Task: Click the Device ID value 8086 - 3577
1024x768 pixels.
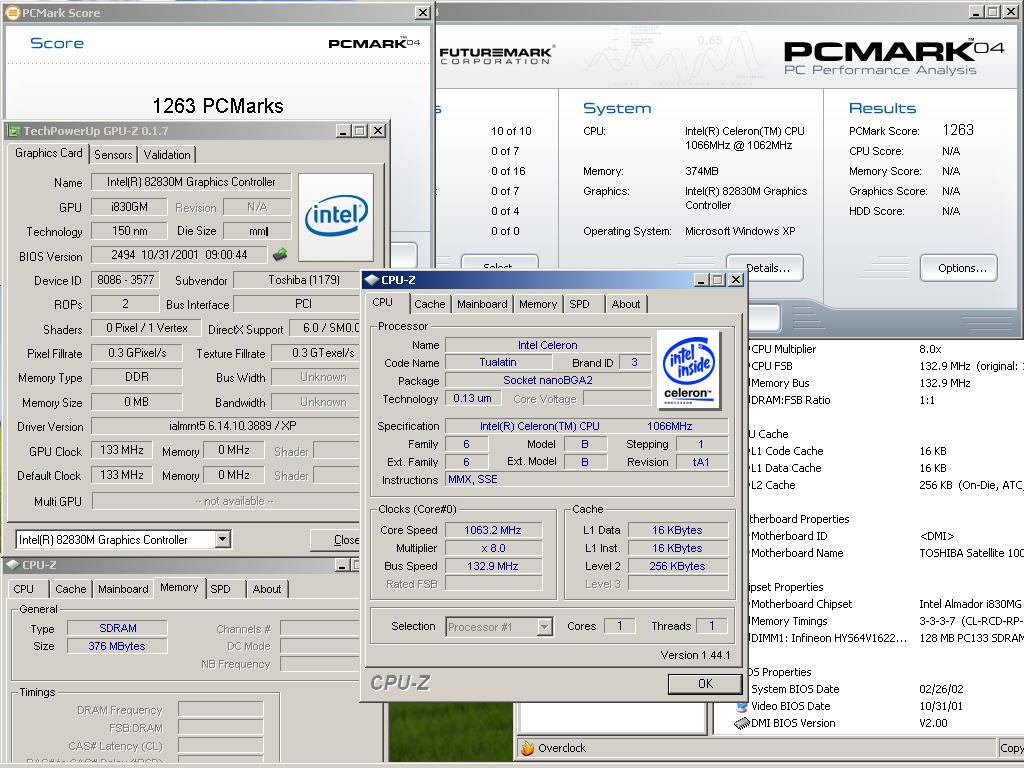Action: (x=125, y=280)
